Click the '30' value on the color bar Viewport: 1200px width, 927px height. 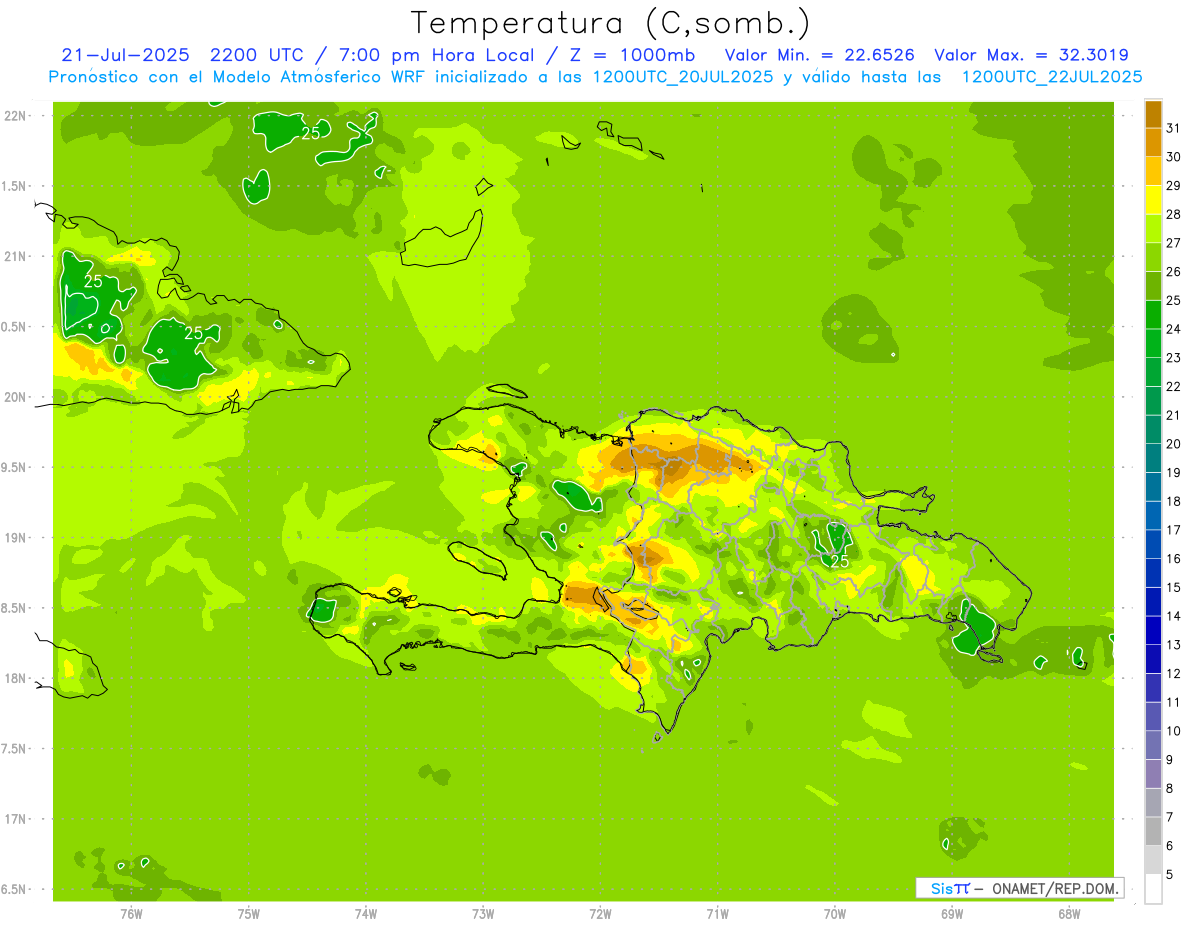click(x=1173, y=157)
